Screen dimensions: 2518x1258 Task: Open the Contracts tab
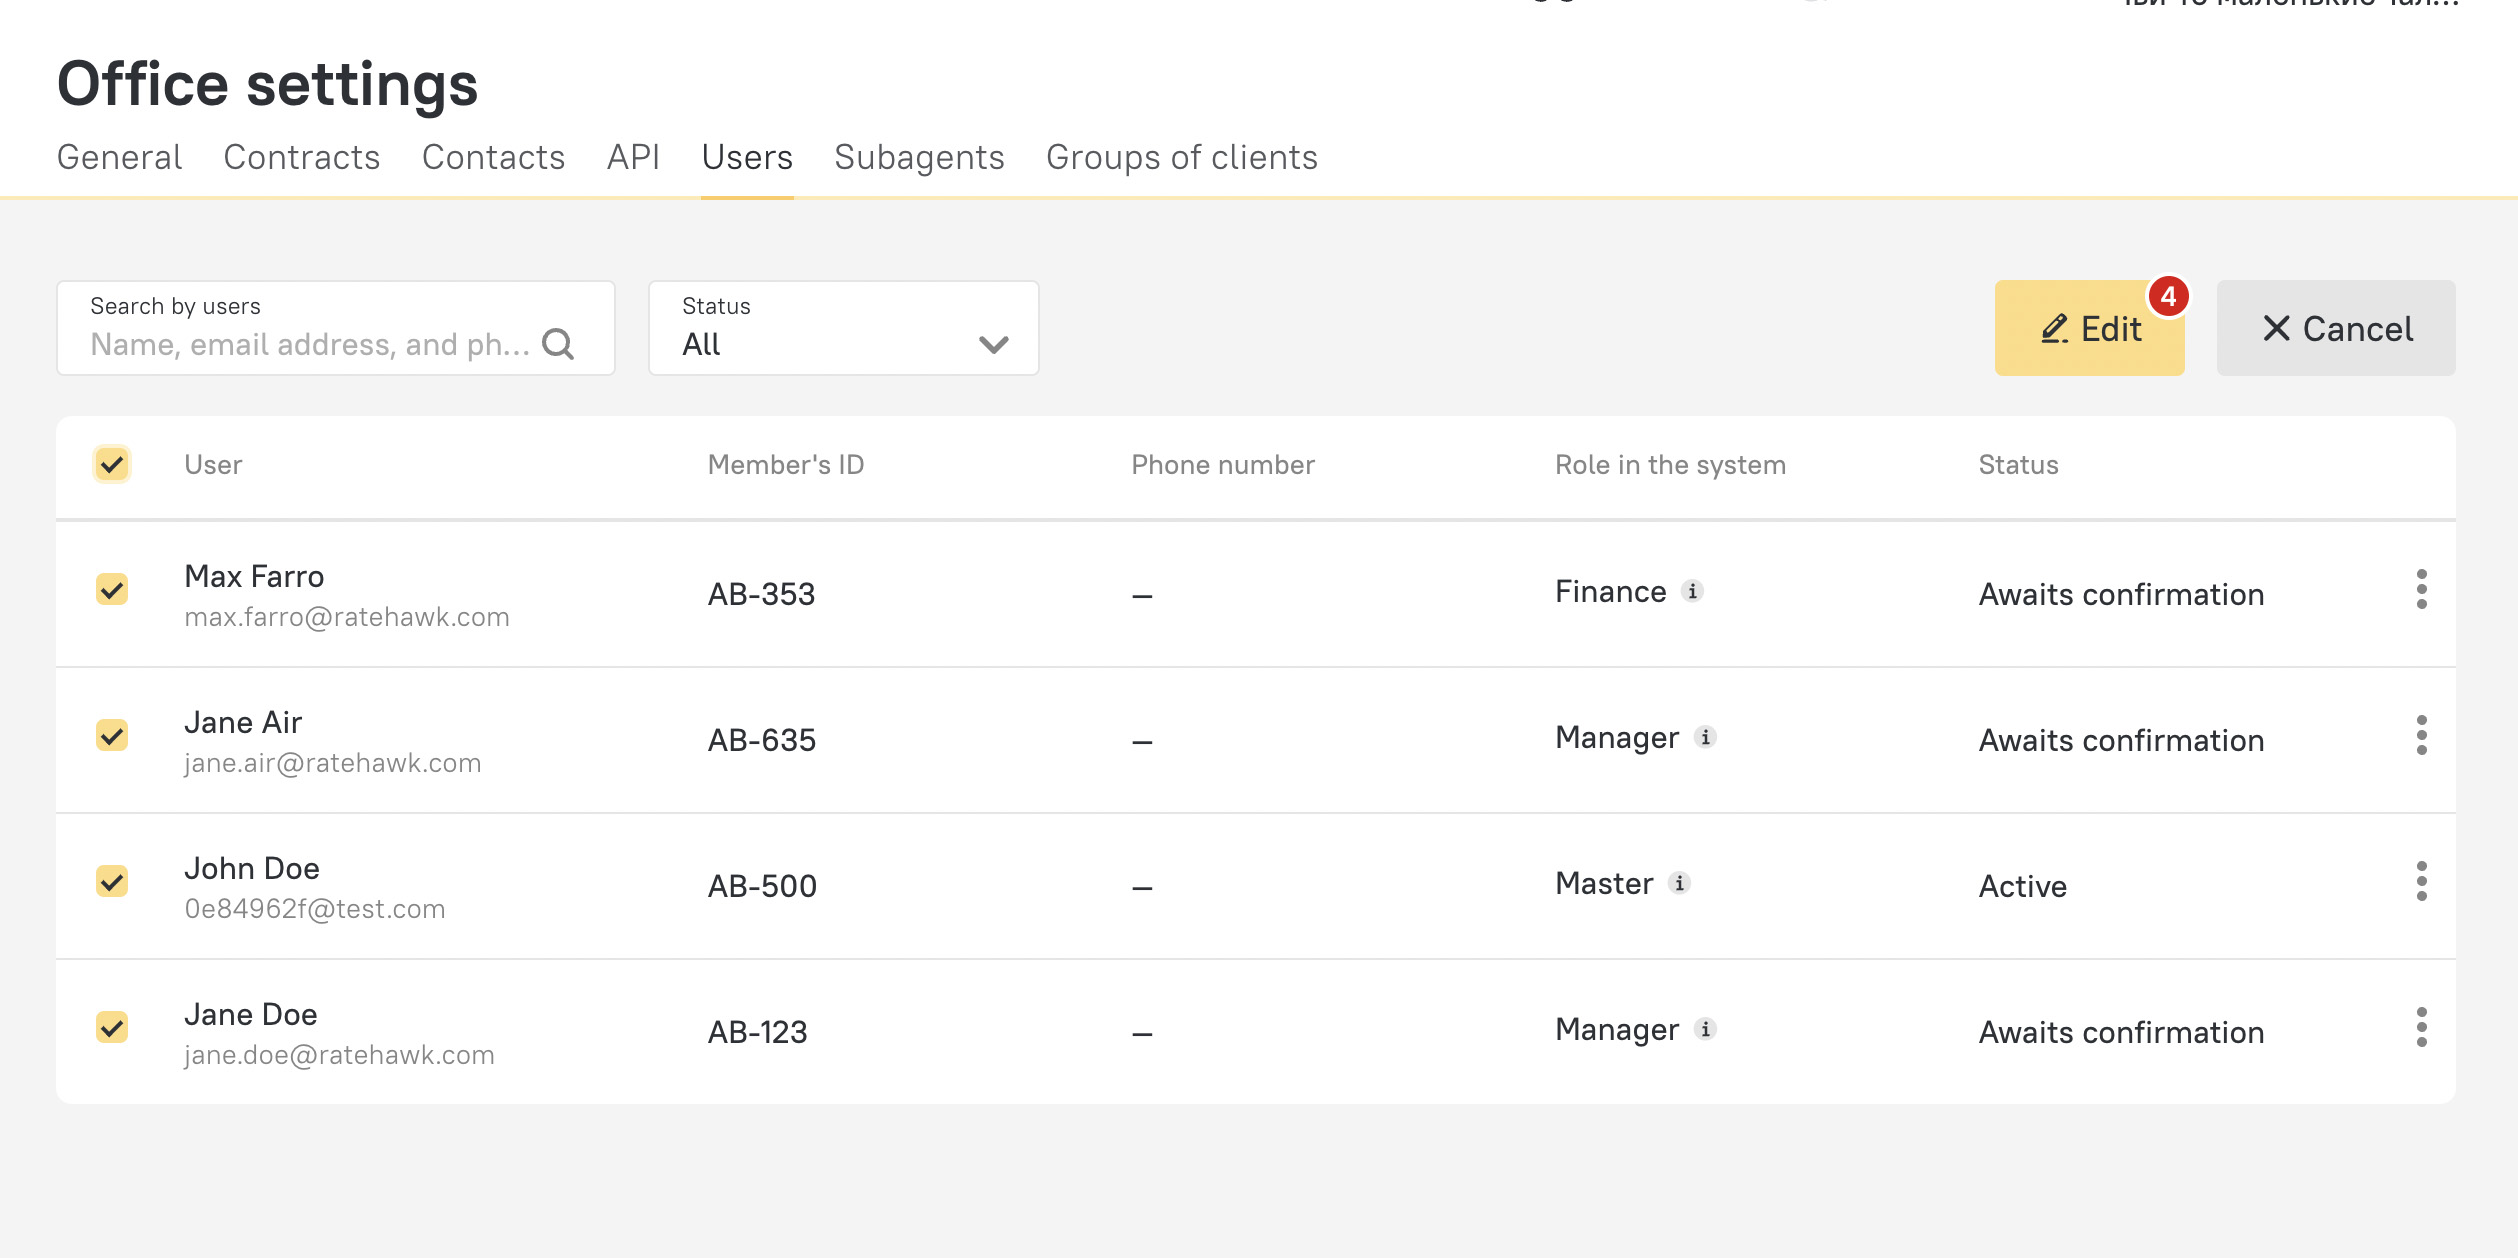coord(301,157)
